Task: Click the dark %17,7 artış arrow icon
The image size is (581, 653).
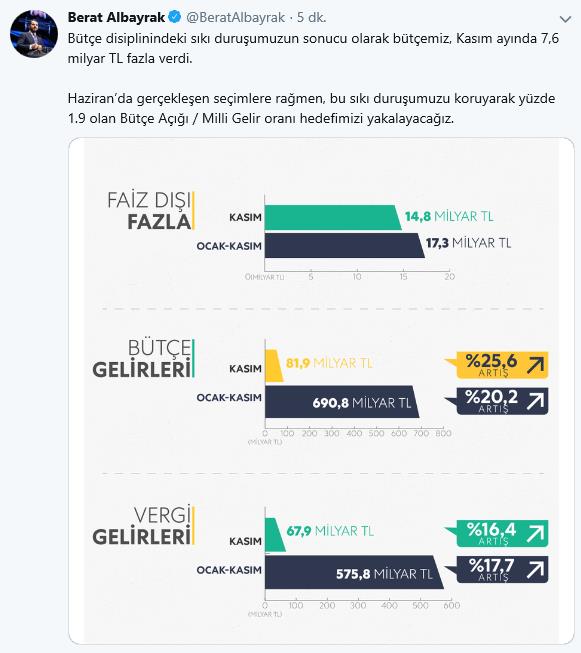Action: tap(536, 570)
